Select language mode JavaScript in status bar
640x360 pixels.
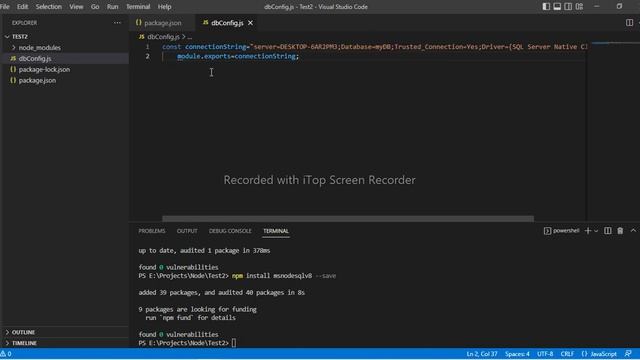pos(599,354)
